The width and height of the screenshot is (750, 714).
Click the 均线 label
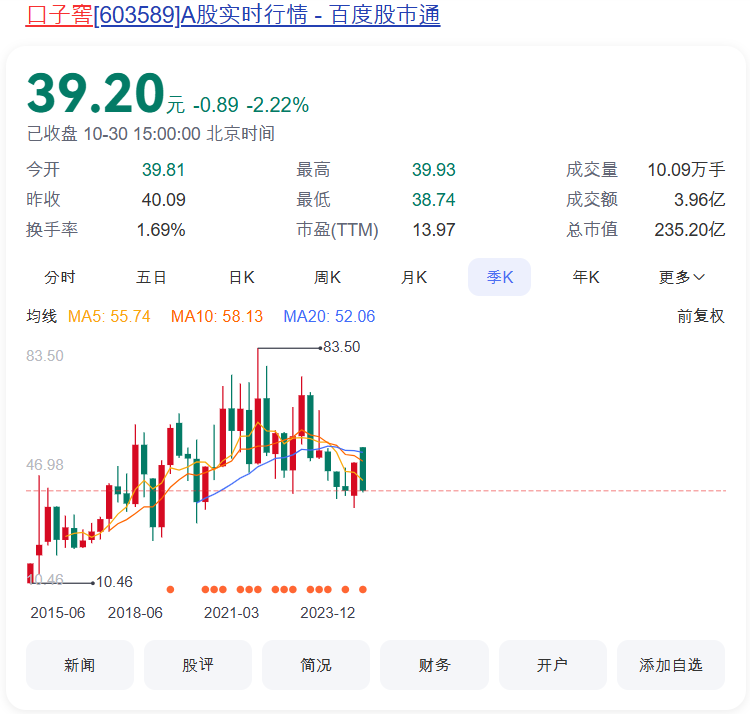tap(42, 316)
